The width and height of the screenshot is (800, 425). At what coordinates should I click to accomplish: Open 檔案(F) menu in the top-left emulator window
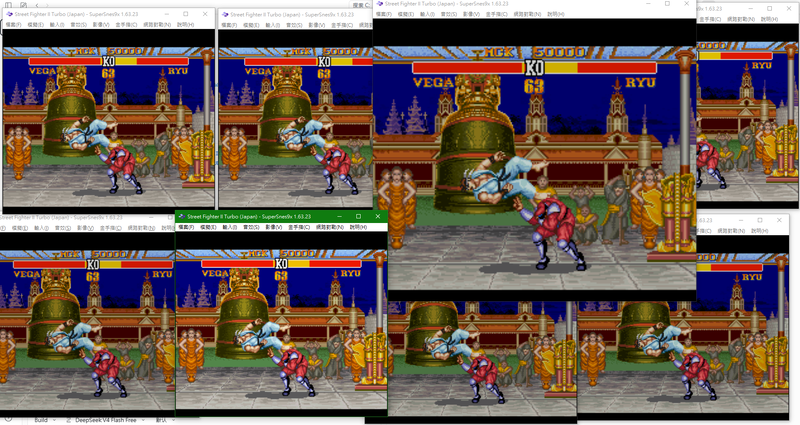point(13,24)
